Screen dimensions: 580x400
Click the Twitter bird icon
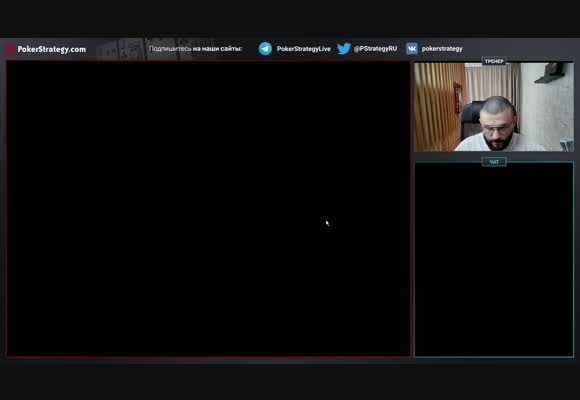click(x=344, y=48)
